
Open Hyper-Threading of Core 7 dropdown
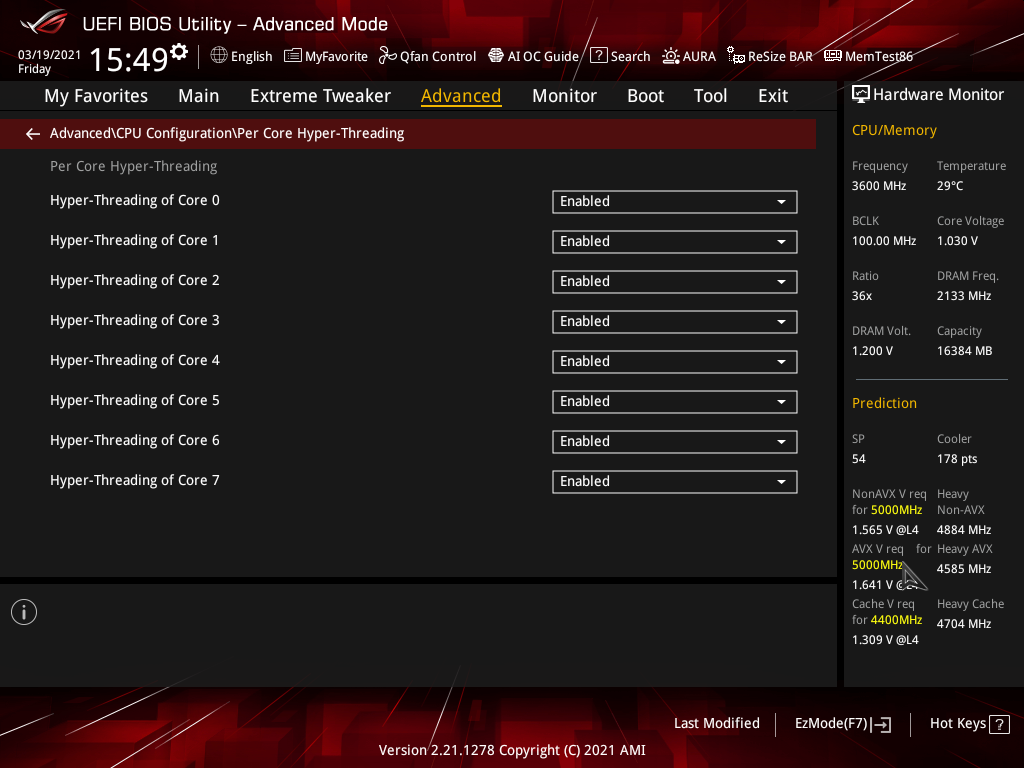675,482
